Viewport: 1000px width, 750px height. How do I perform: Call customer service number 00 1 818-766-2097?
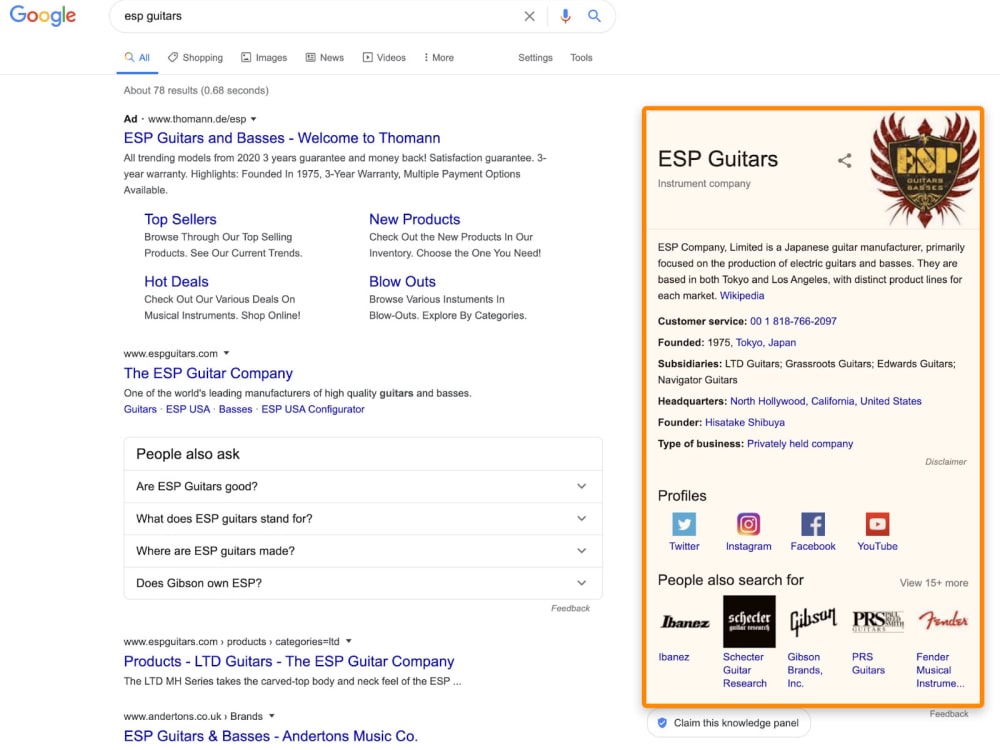[793, 321]
